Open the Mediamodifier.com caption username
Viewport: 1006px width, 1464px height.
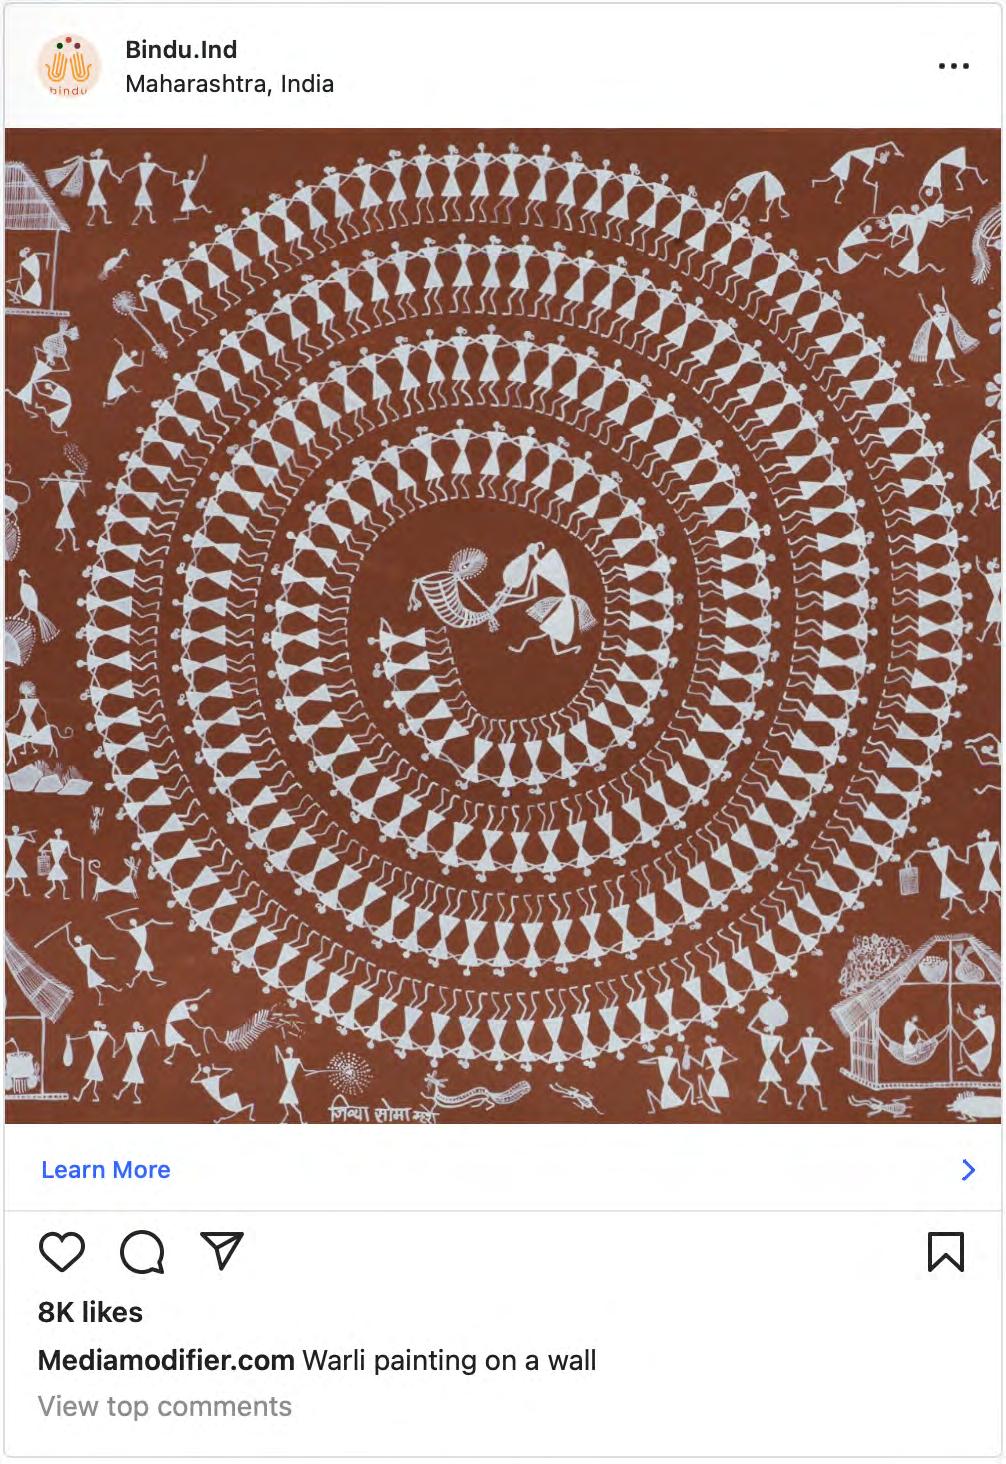166,1360
